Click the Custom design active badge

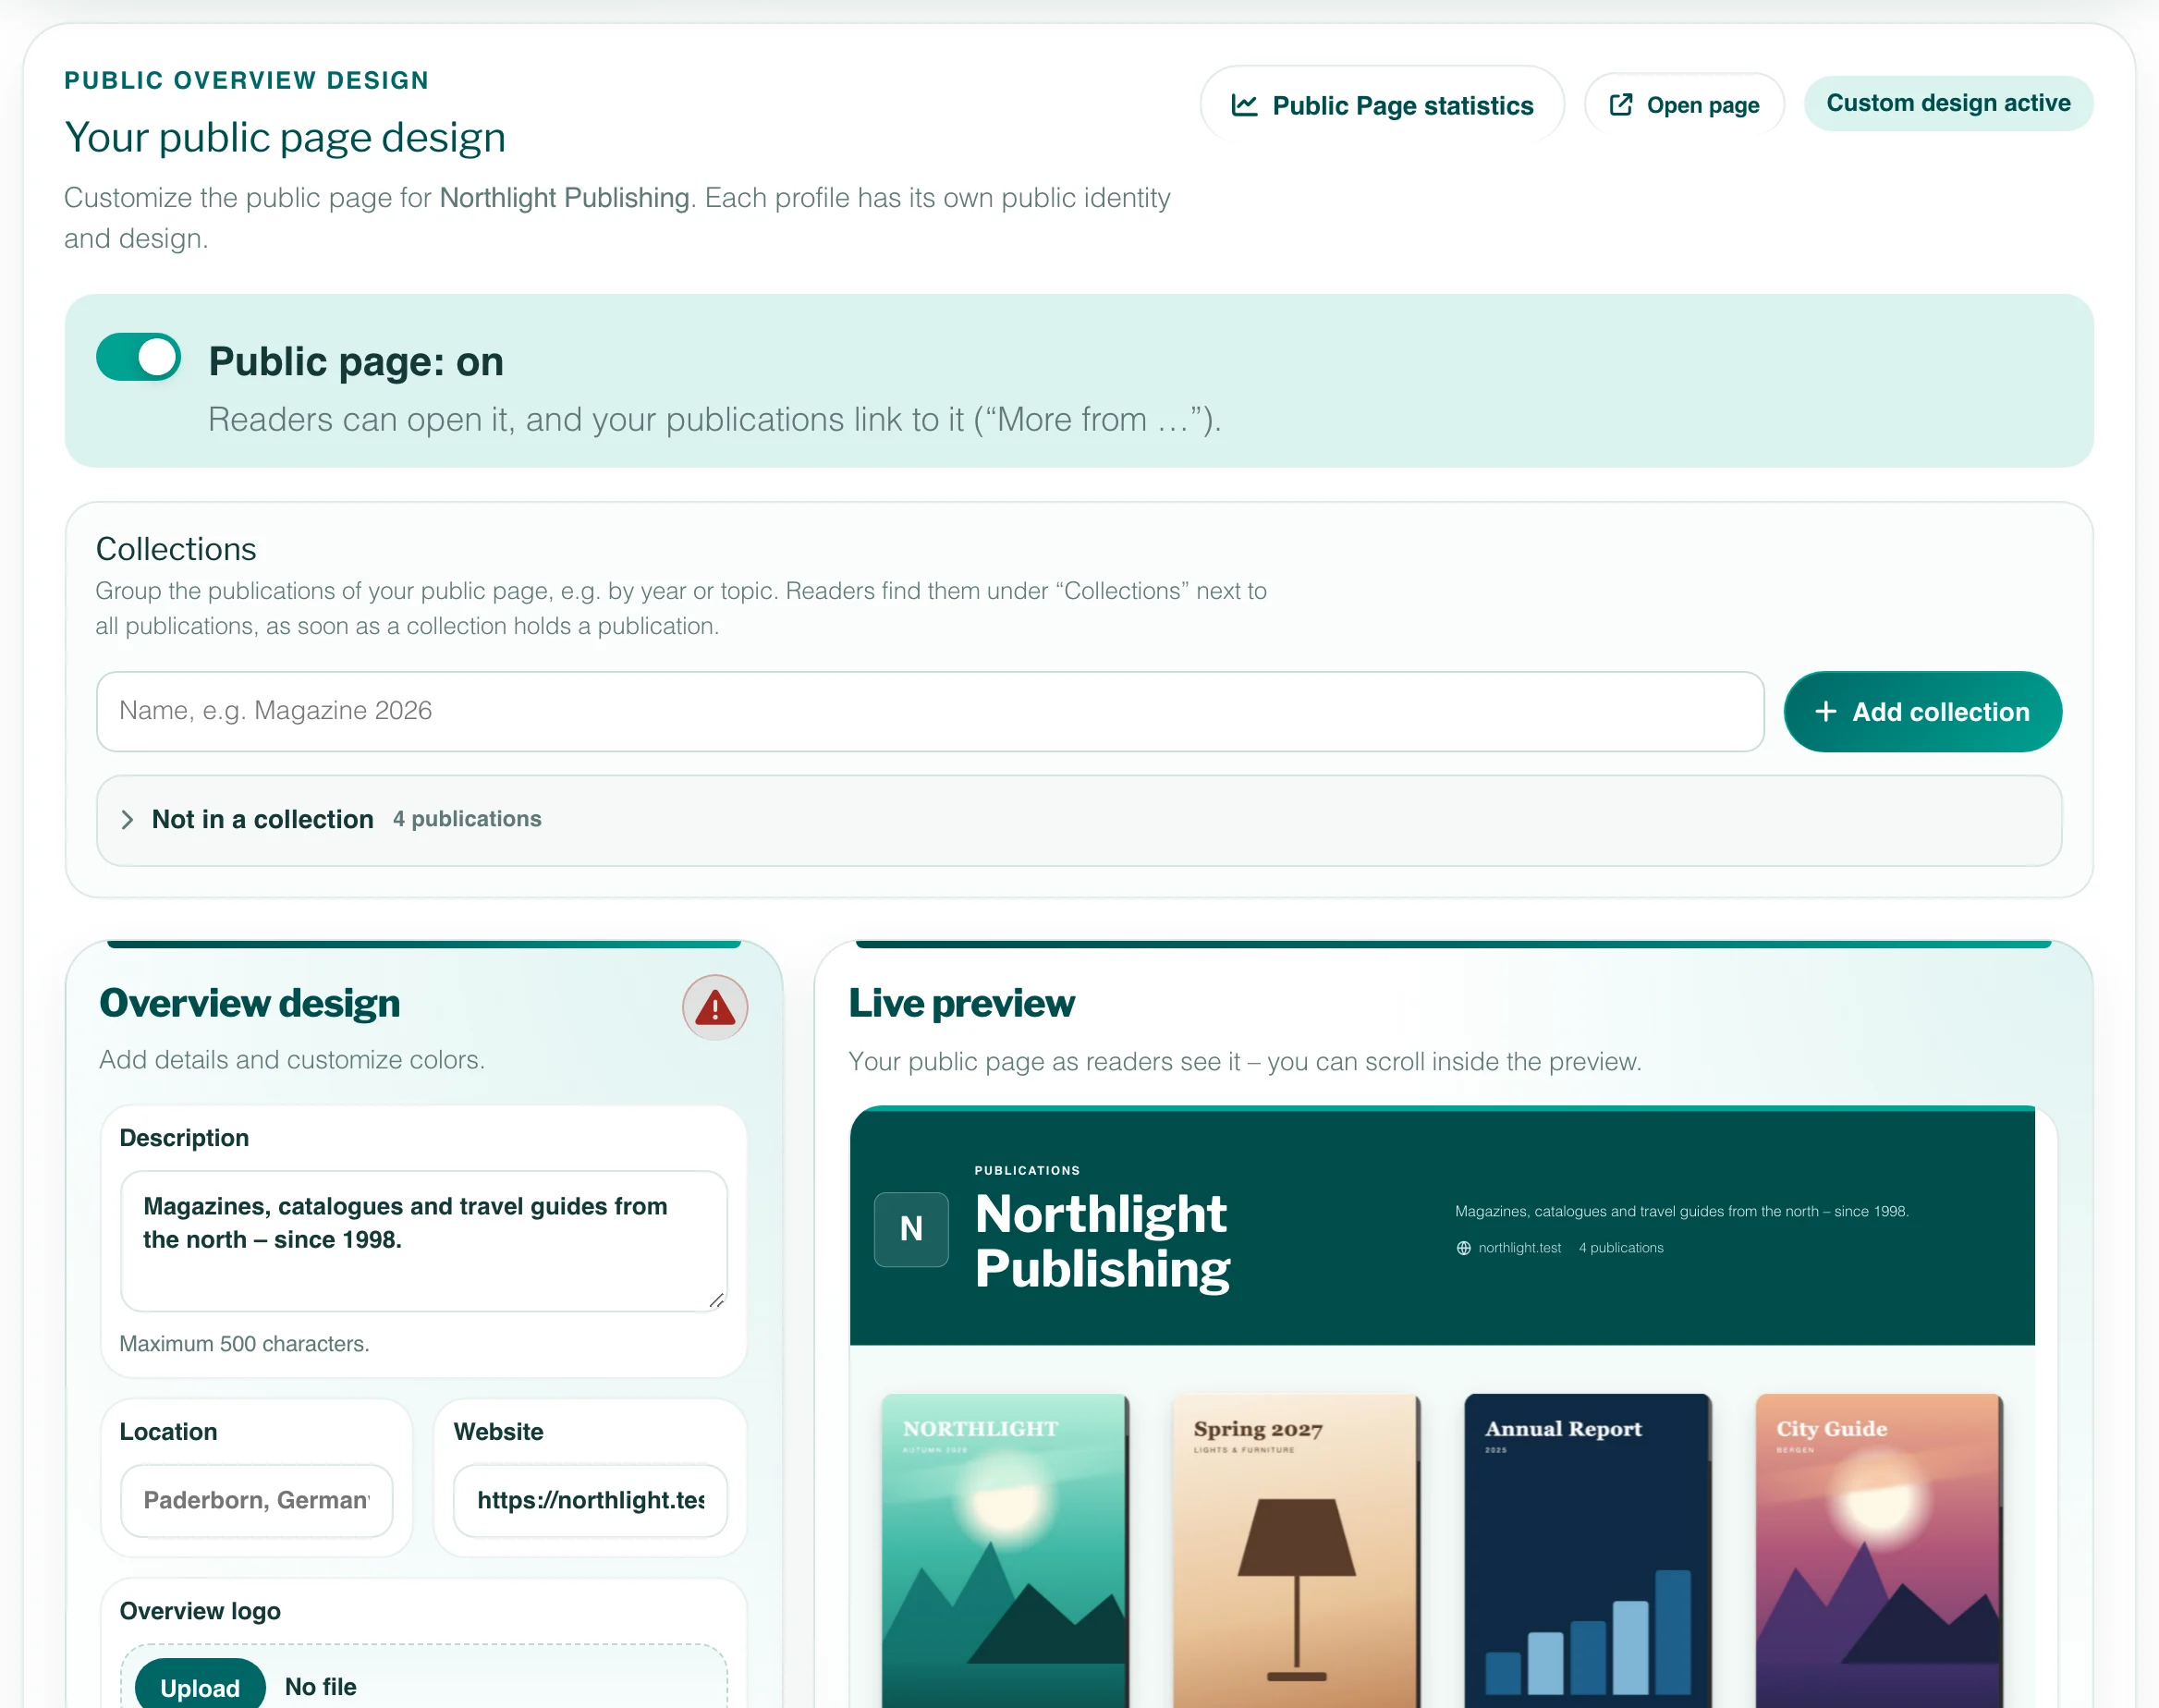coord(1948,103)
